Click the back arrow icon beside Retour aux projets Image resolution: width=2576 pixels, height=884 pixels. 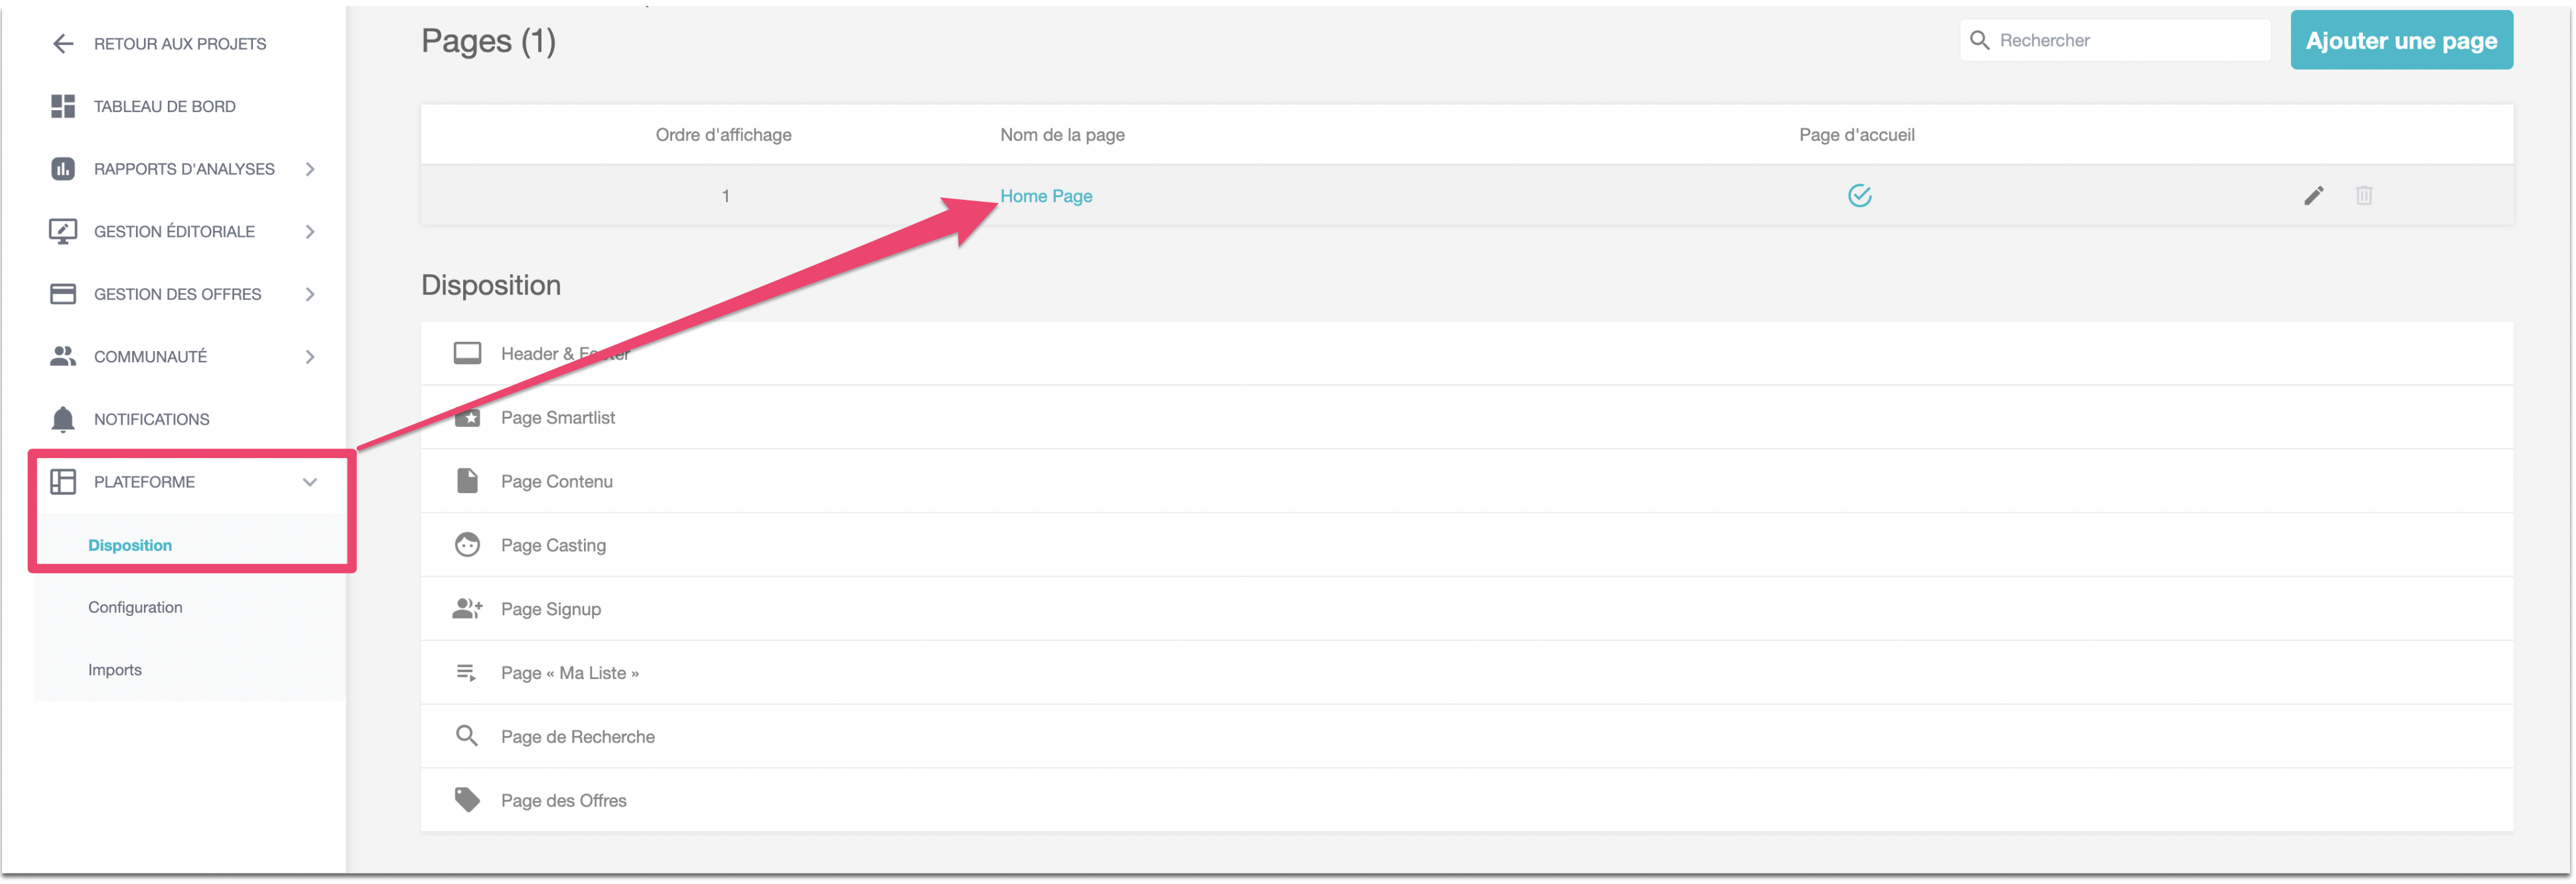[x=63, y=44]
